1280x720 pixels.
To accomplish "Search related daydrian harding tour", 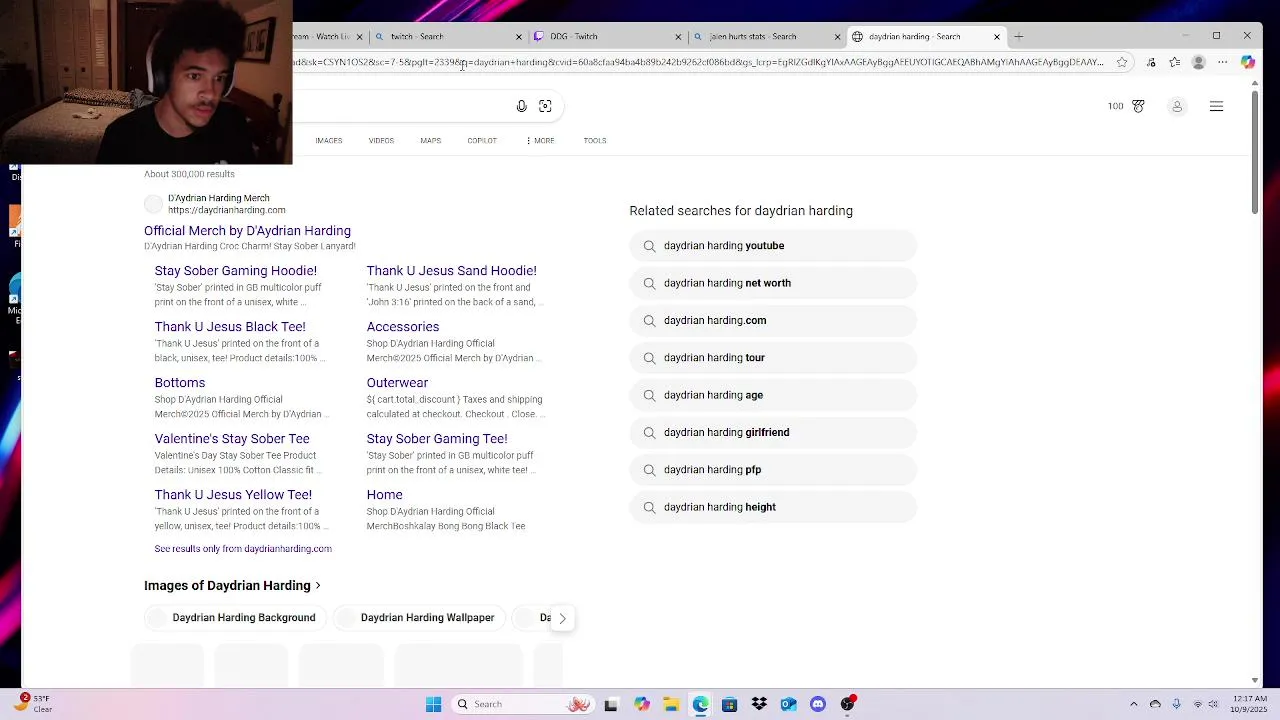I will 773,358.
